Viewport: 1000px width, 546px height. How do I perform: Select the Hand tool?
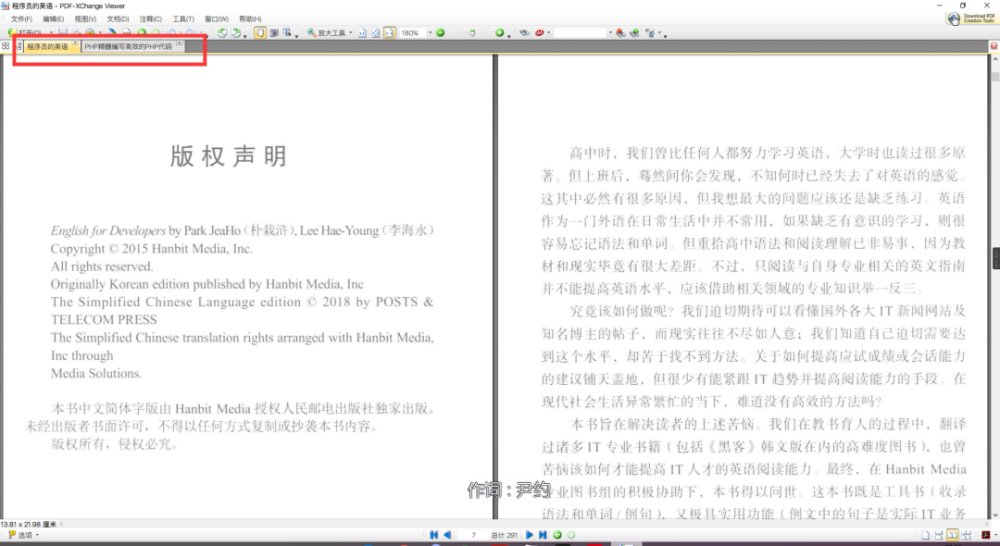(x=260, y=33)
